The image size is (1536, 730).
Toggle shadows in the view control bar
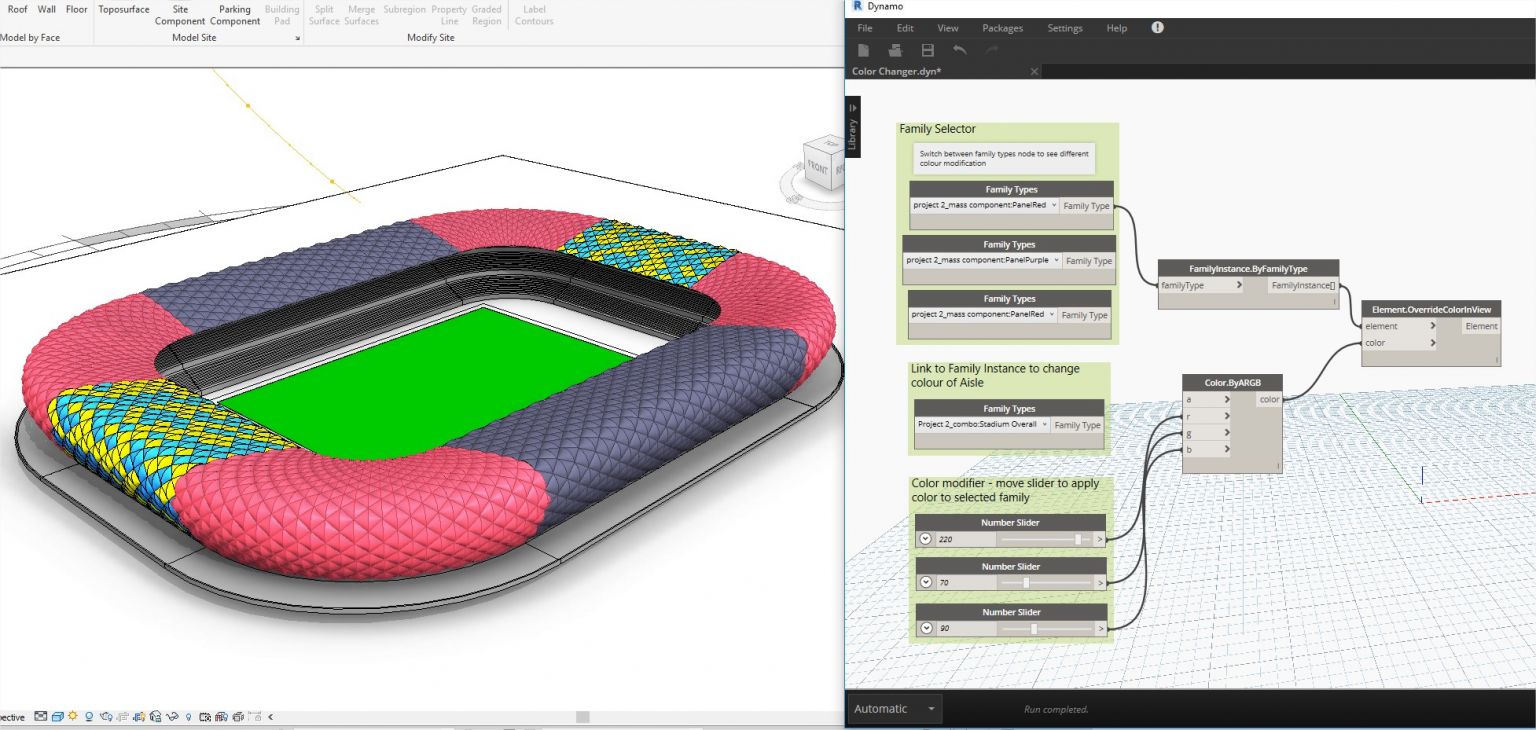point(89,716)
